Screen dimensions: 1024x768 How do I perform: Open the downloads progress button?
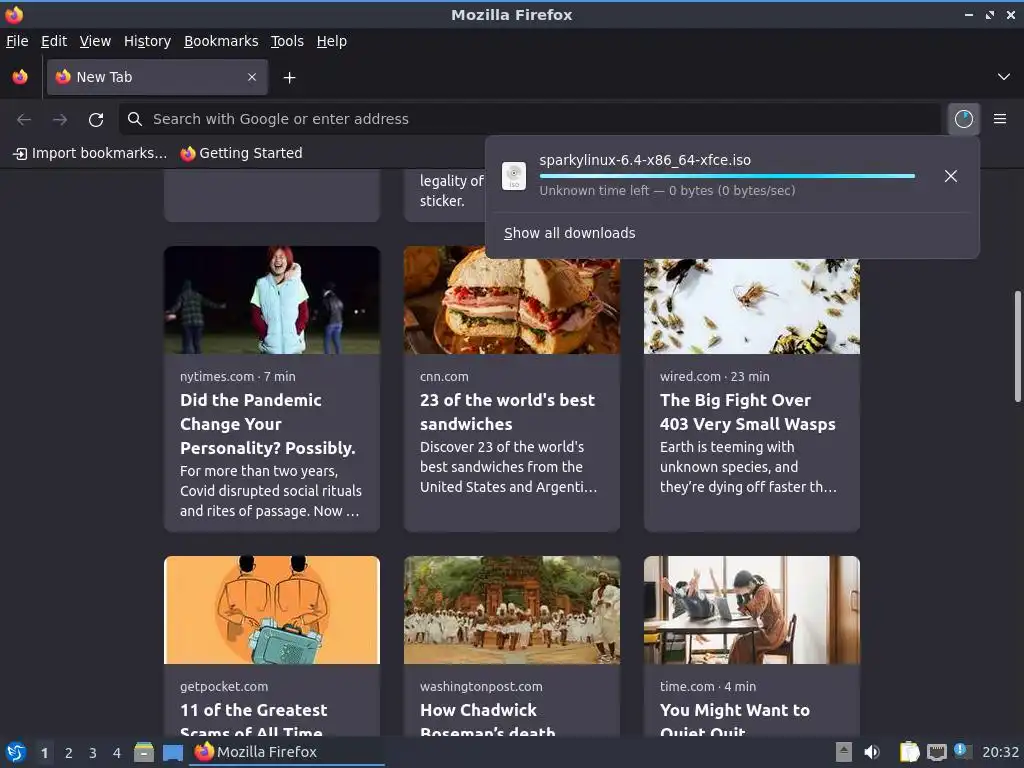tap(963, 119)
